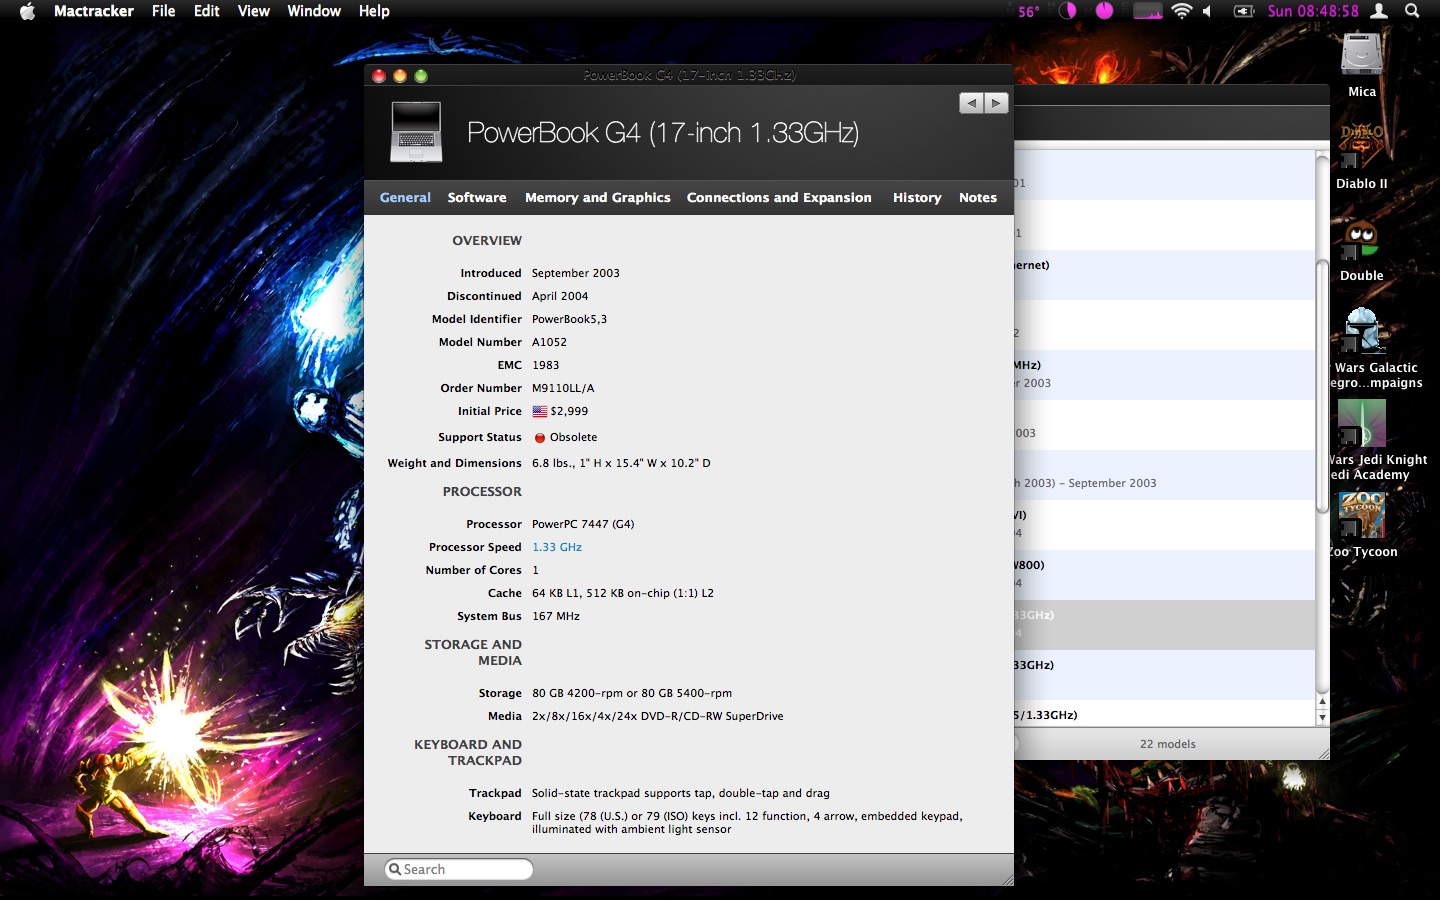The height and width of the screenshot is (900, 1440).
Task: Open the Zoo Tycoon desktop icon
Action: pos(1361,516)
